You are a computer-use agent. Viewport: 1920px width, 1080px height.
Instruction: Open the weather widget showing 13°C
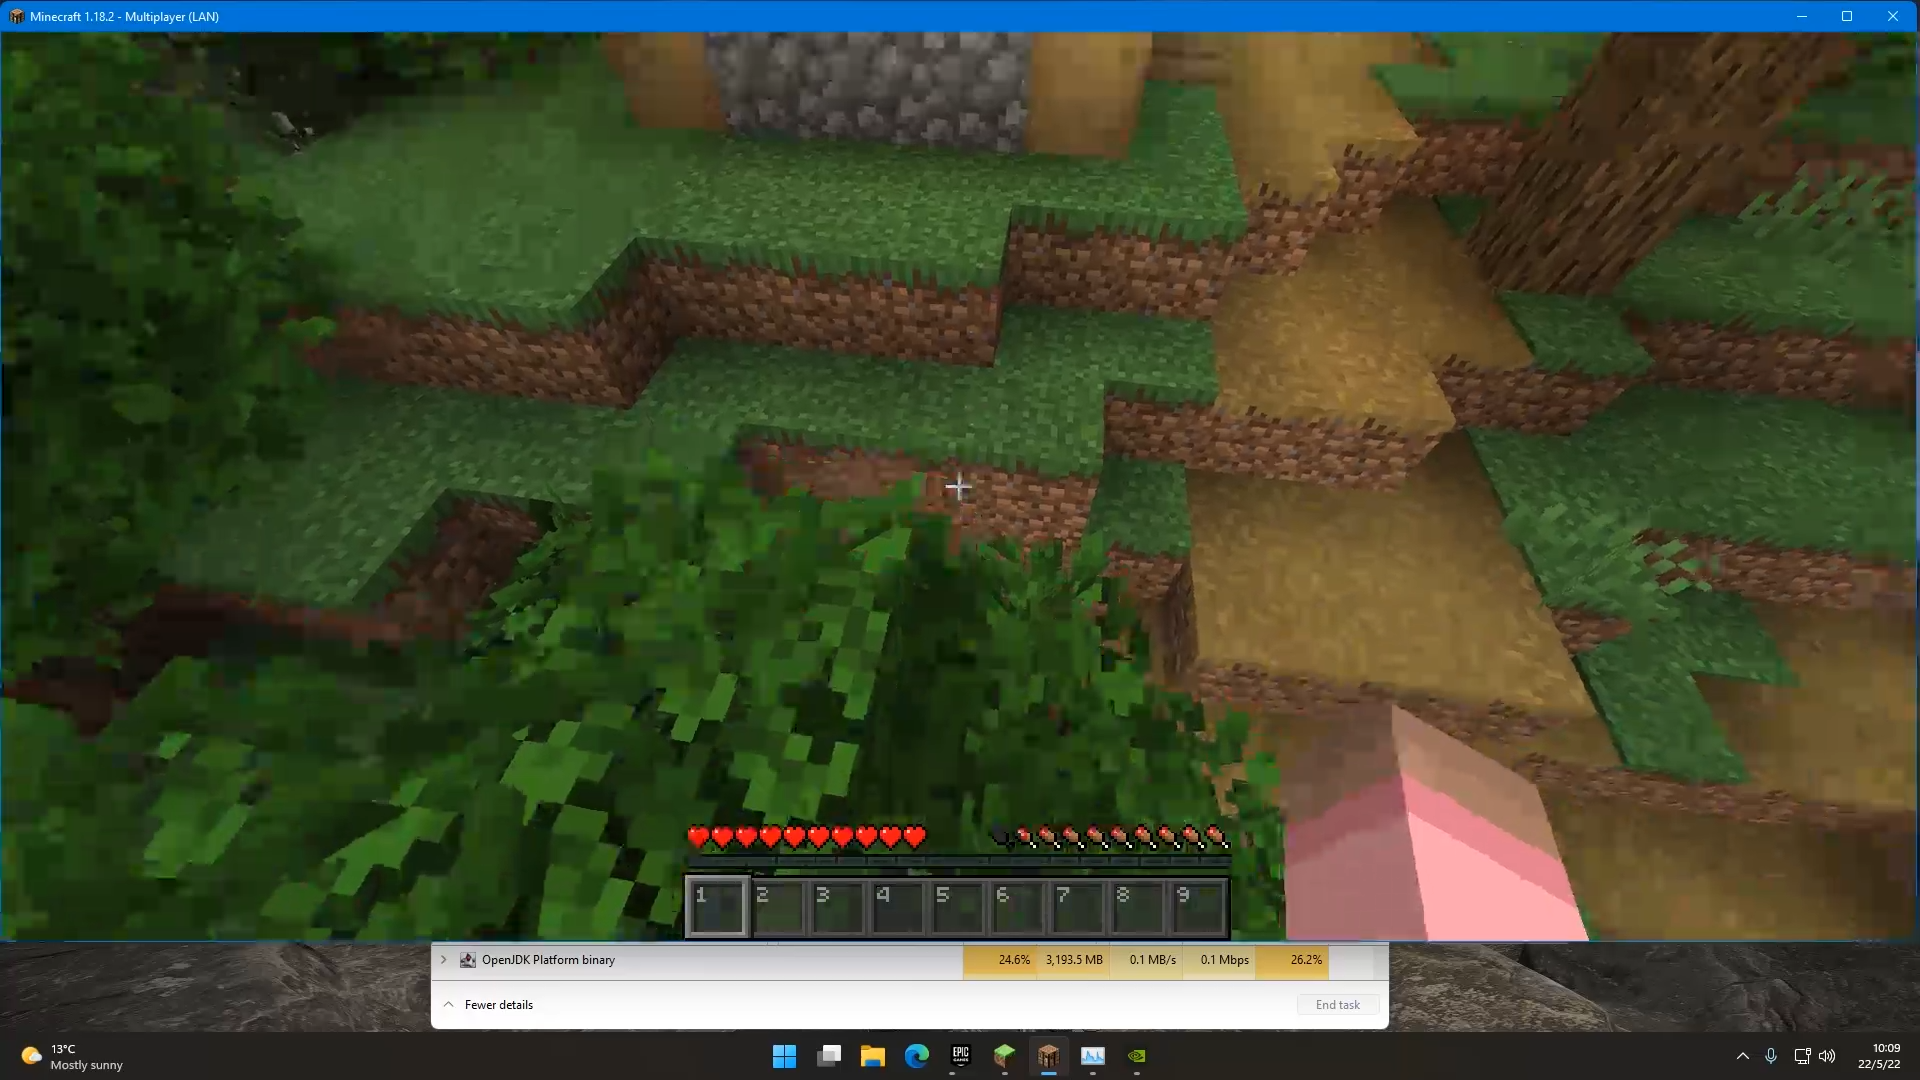(x=72, y=1056)
